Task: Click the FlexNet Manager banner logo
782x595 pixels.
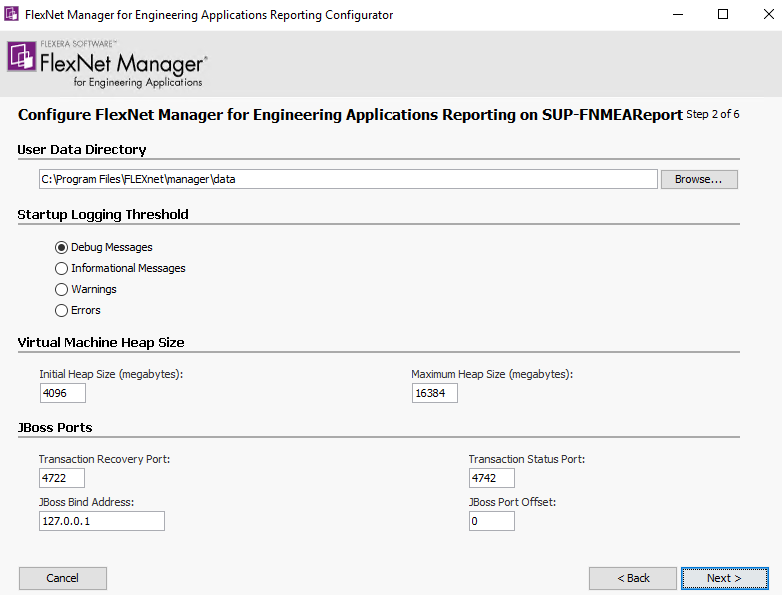Action: pyautogui.click(x=107, y=64)
